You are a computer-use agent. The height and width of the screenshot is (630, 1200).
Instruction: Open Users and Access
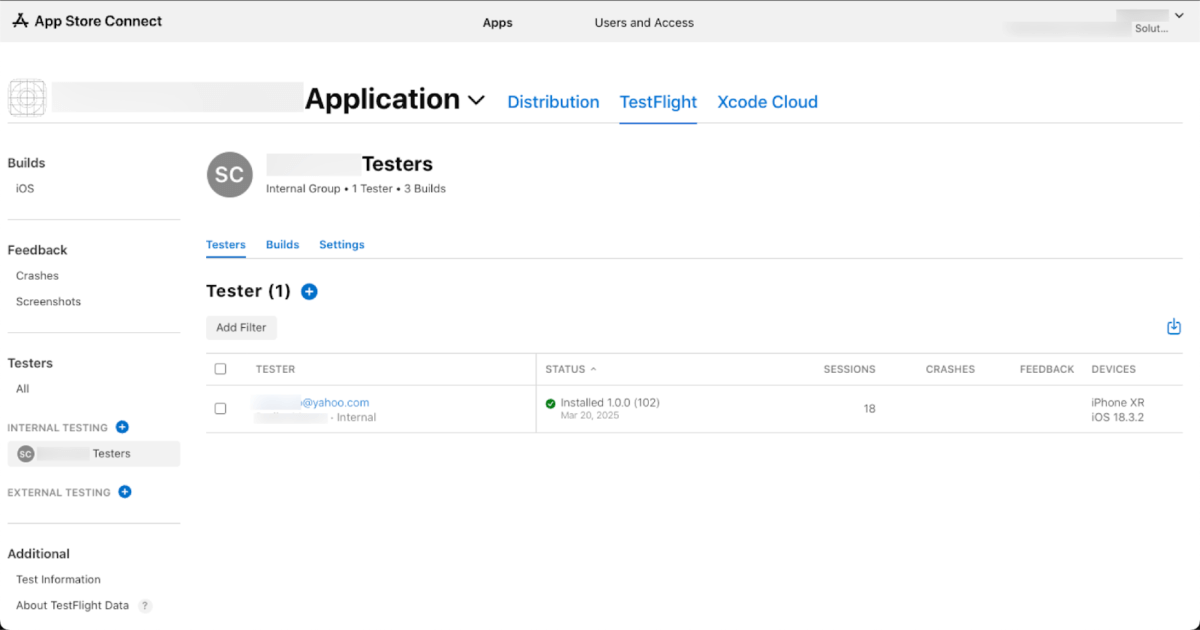pos(644,23)
